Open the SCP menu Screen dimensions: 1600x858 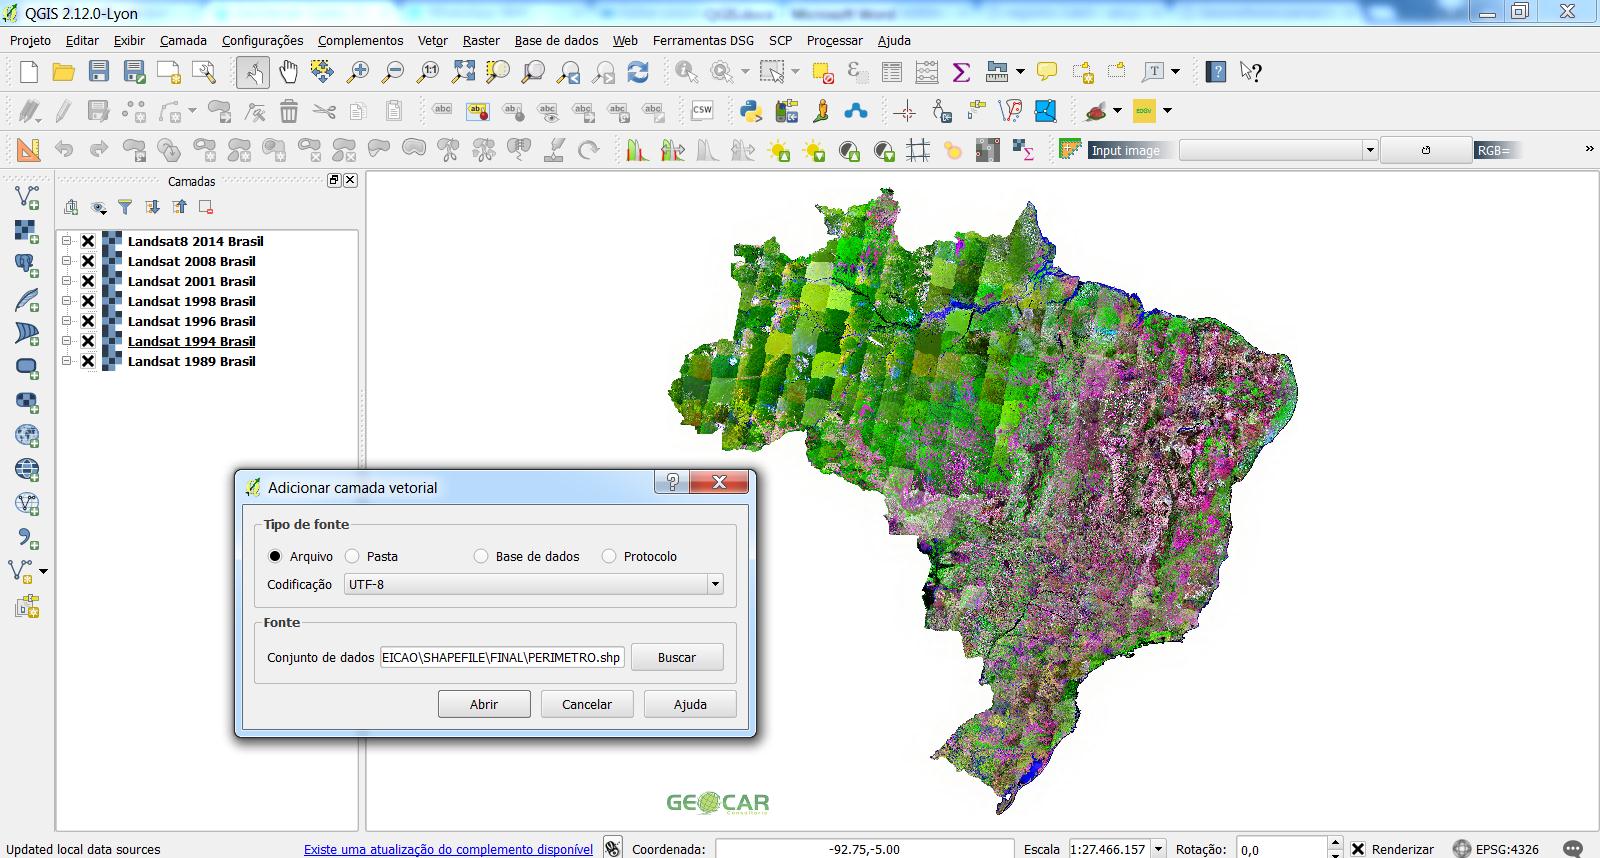[x=780, y=40]
